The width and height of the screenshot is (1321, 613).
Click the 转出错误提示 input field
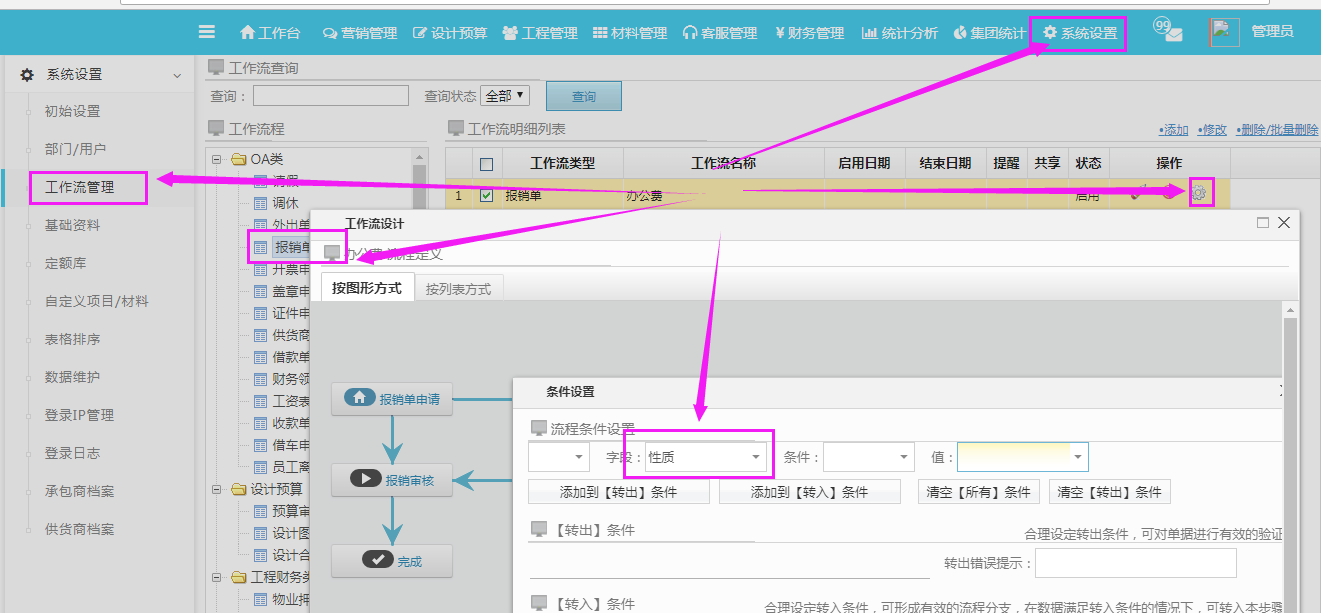pos(1135,563)
